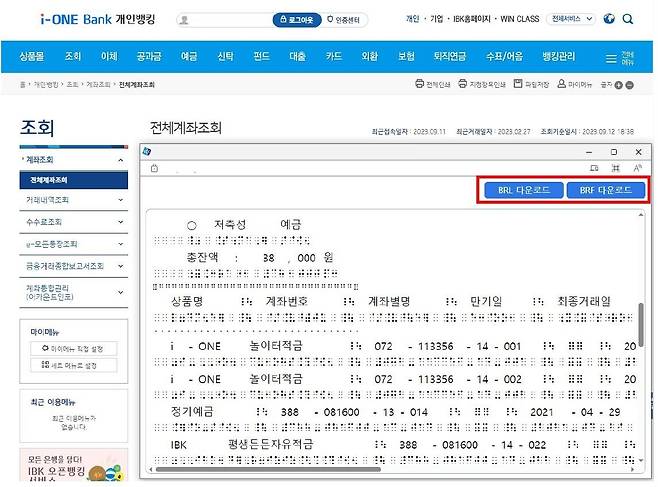Open the 개인 link in the header
This screenshot has height=487, width=658.
click(412, 19)
